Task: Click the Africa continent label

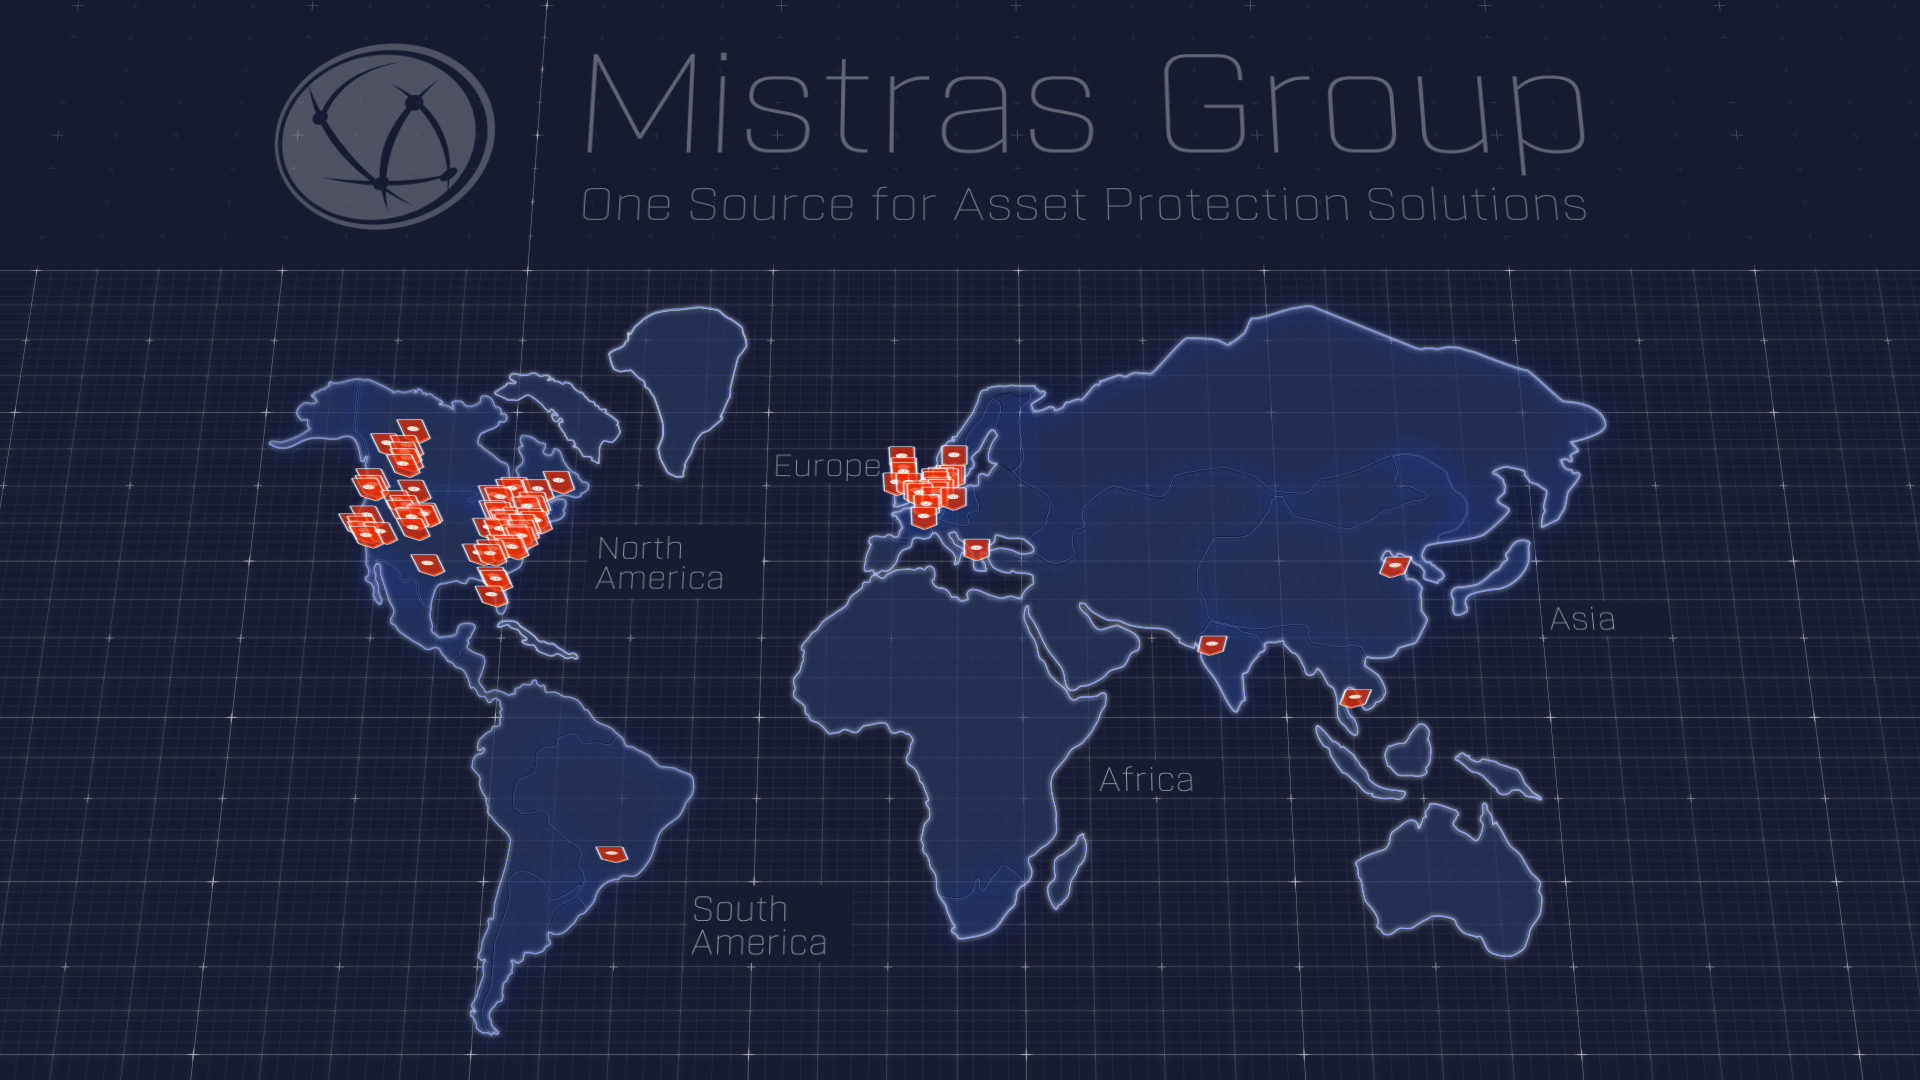Action: click(x=1146, y=780)
